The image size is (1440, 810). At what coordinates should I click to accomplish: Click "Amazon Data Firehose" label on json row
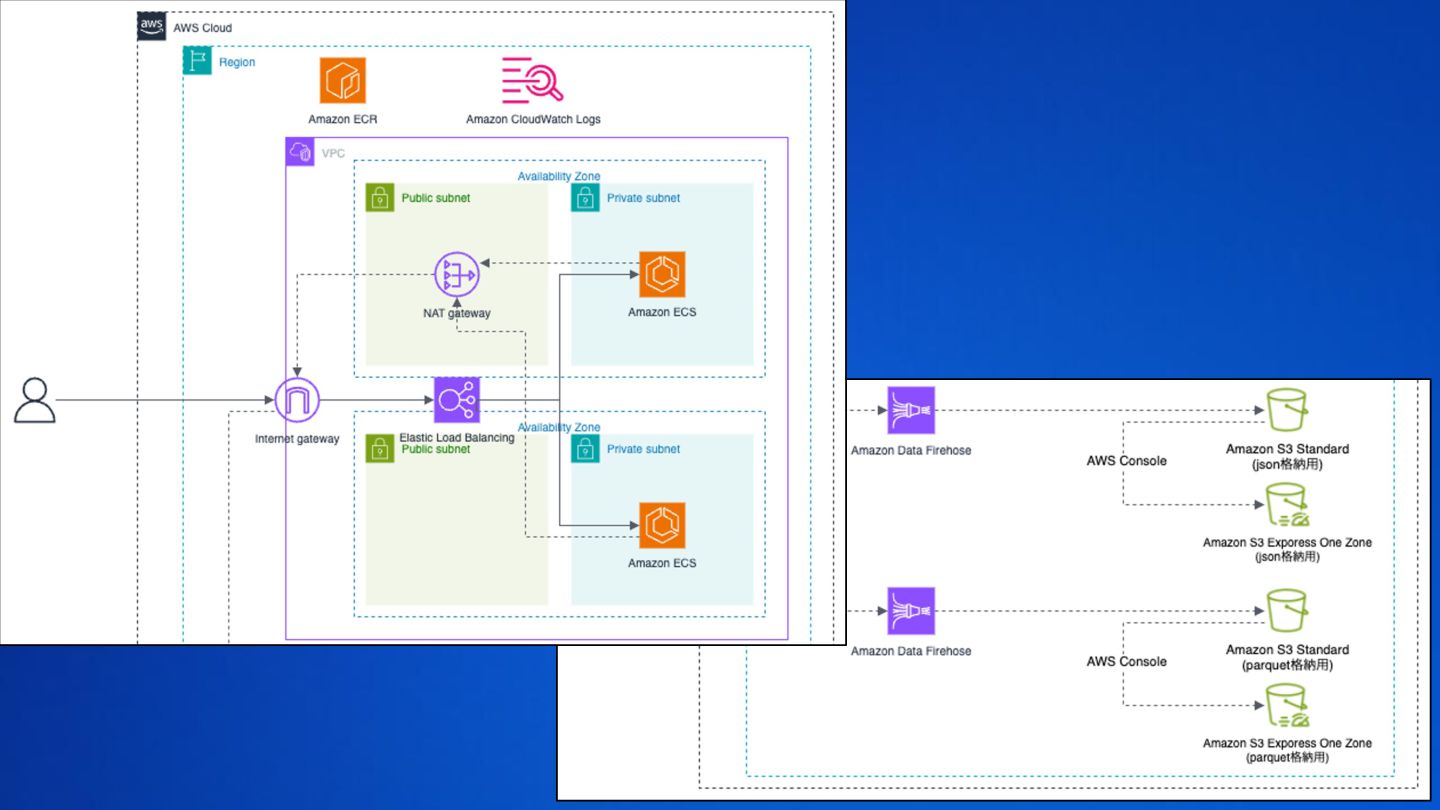click(x=911, y=450)
